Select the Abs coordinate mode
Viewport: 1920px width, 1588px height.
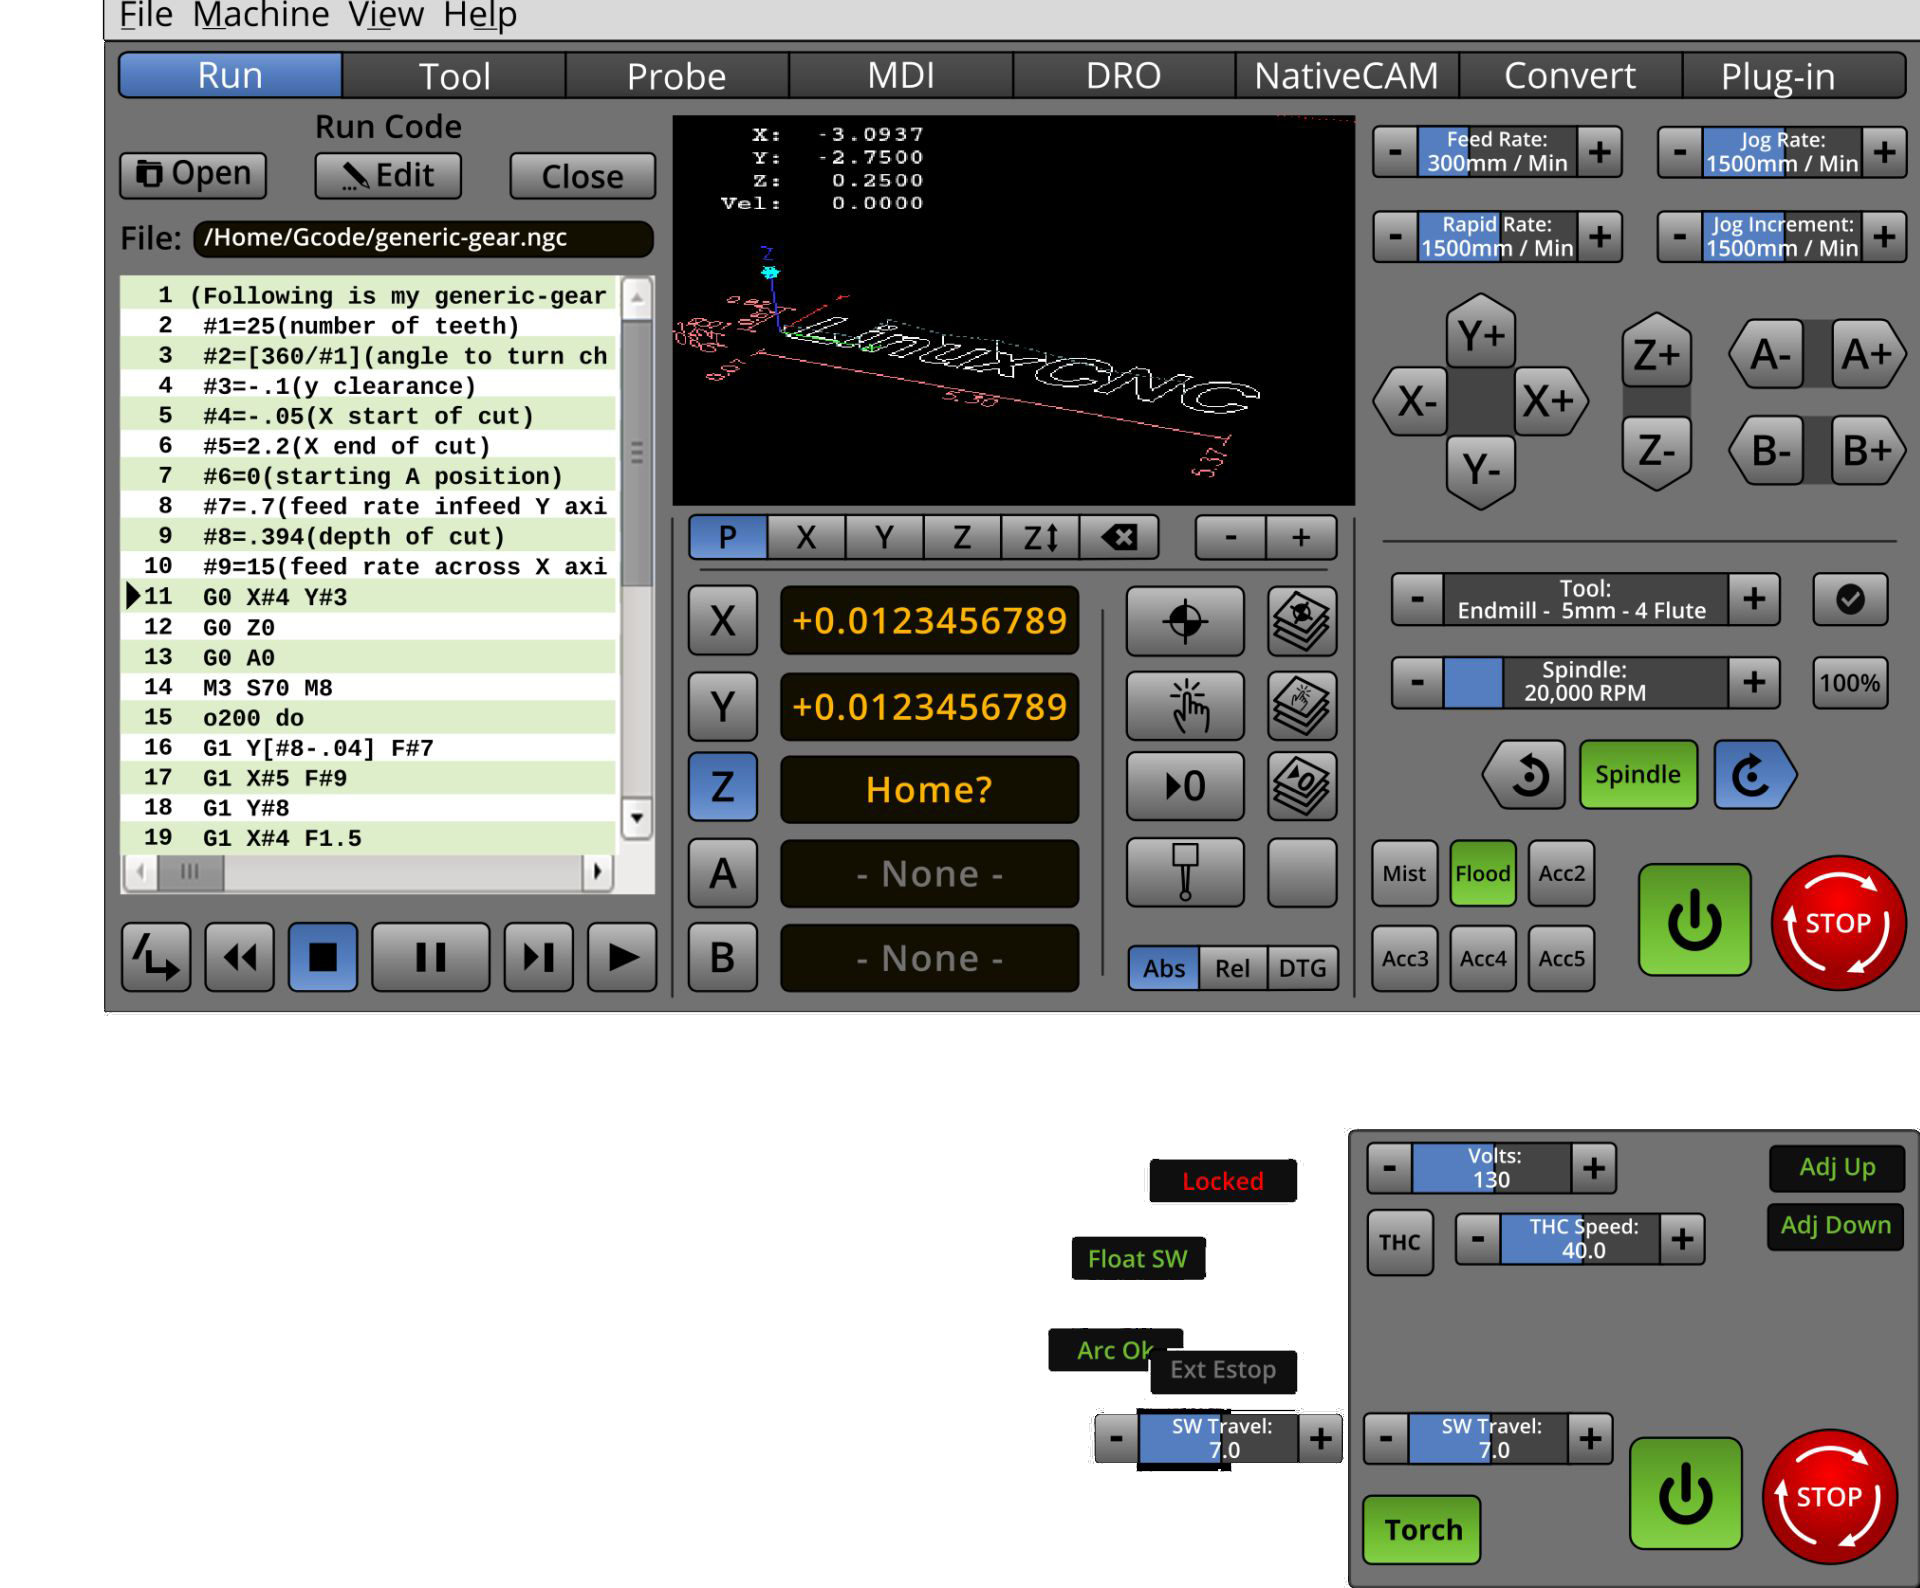tap(1164, 968)
